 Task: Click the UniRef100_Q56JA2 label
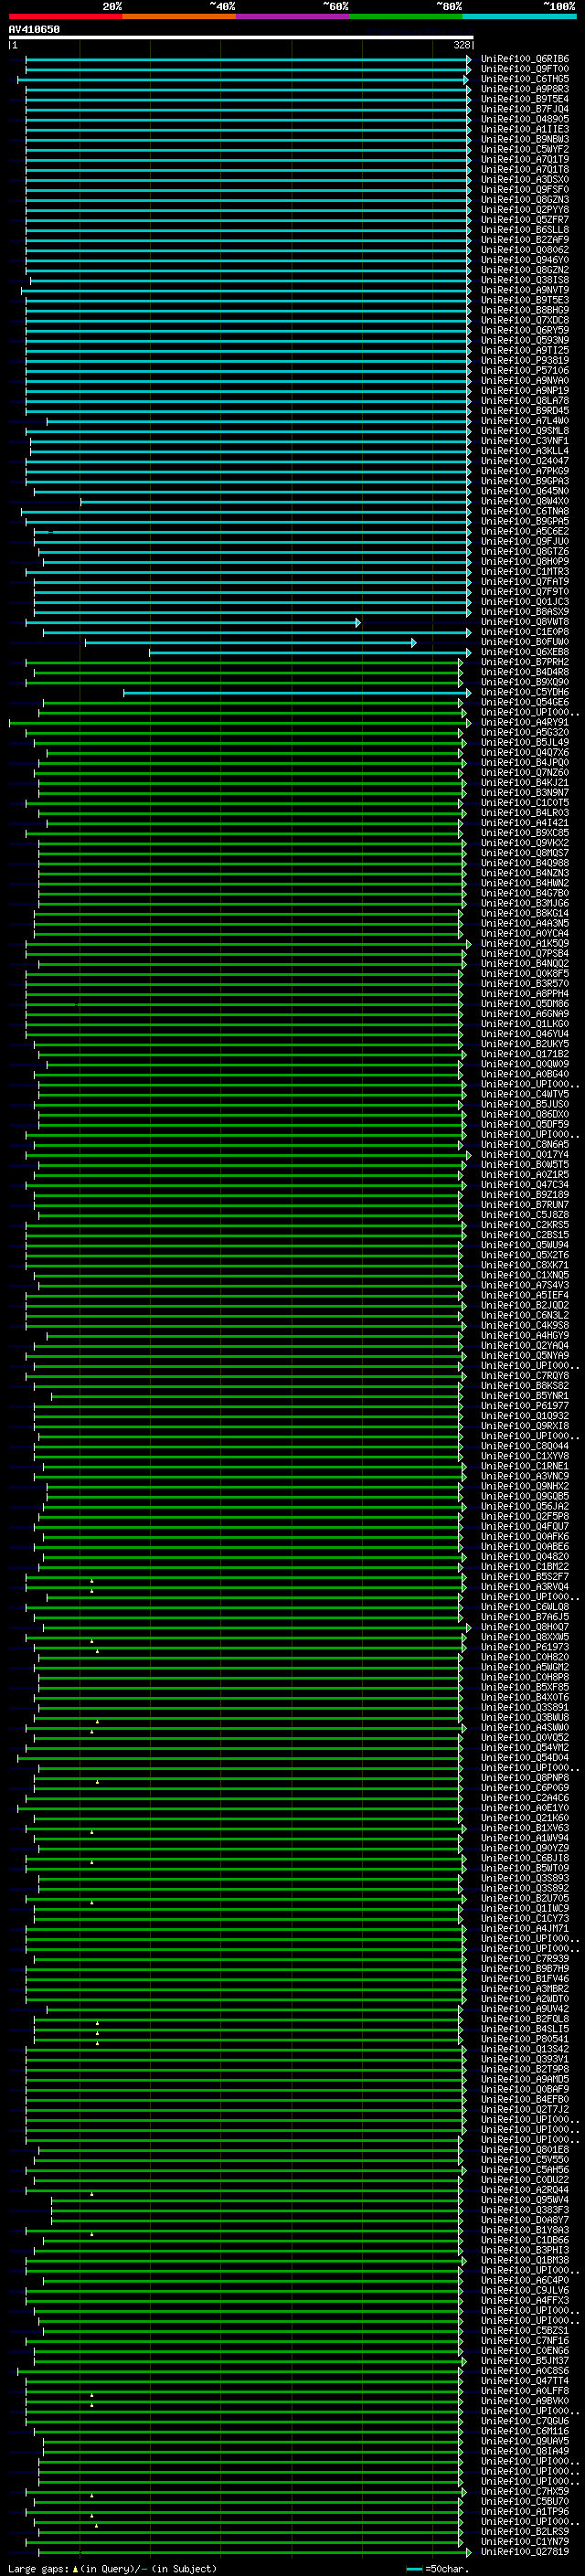(x=525, y=1506)
